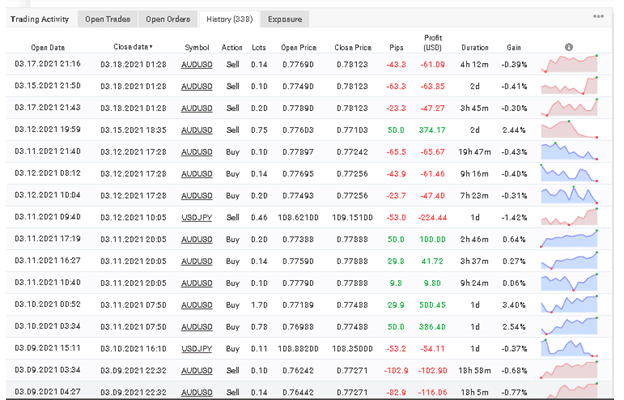Viewport: 624px width, 400px height.
Task: Open the three-dots options menu
Action: [598, 16]
